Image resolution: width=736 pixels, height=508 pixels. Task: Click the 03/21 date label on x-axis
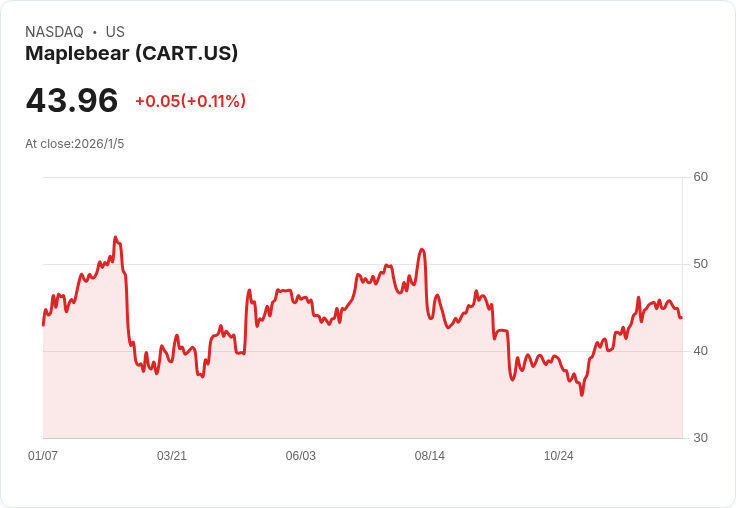click(172, 456)
